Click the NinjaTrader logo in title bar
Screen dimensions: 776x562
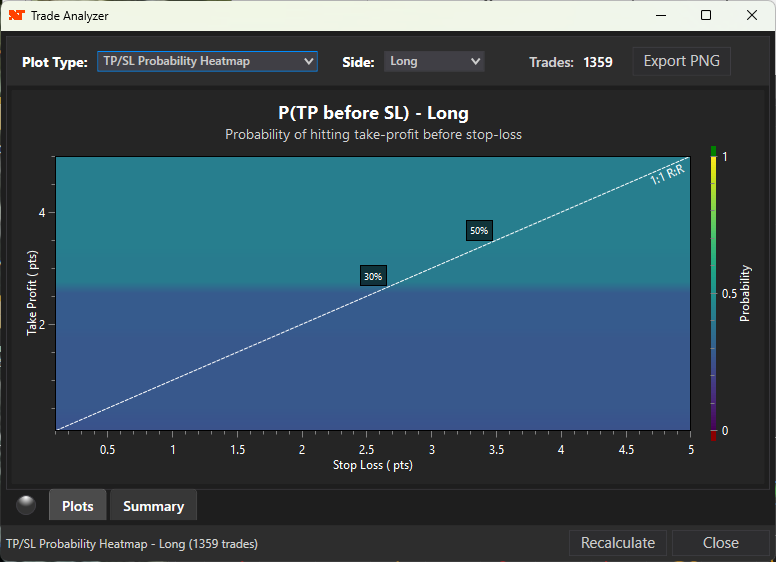[x=17, y=16]
